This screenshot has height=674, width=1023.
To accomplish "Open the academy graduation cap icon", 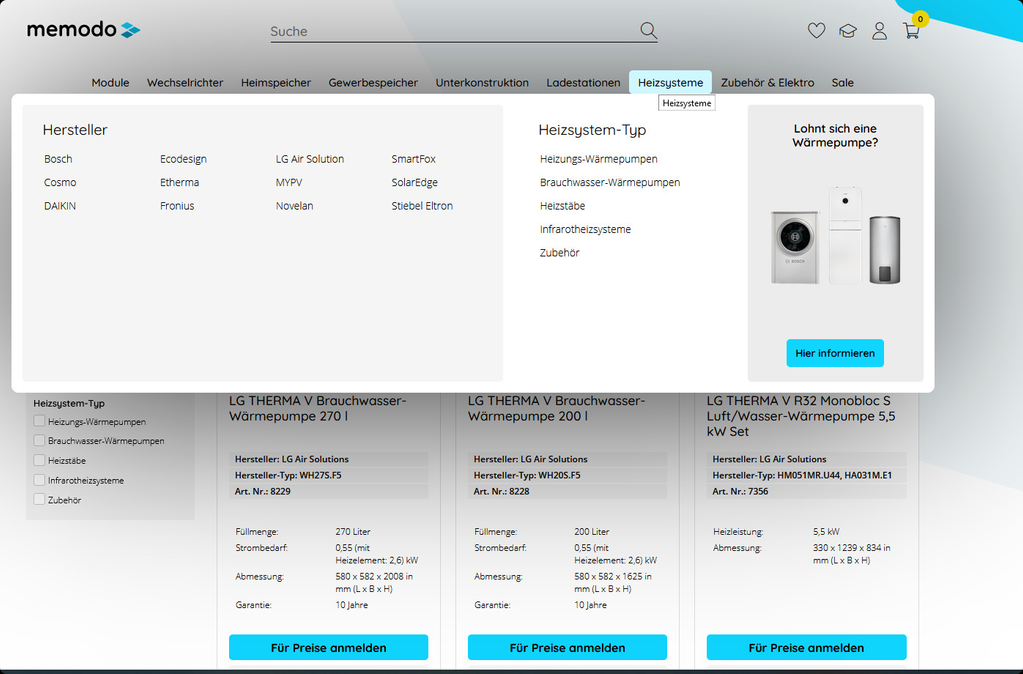I will [847, 31].
